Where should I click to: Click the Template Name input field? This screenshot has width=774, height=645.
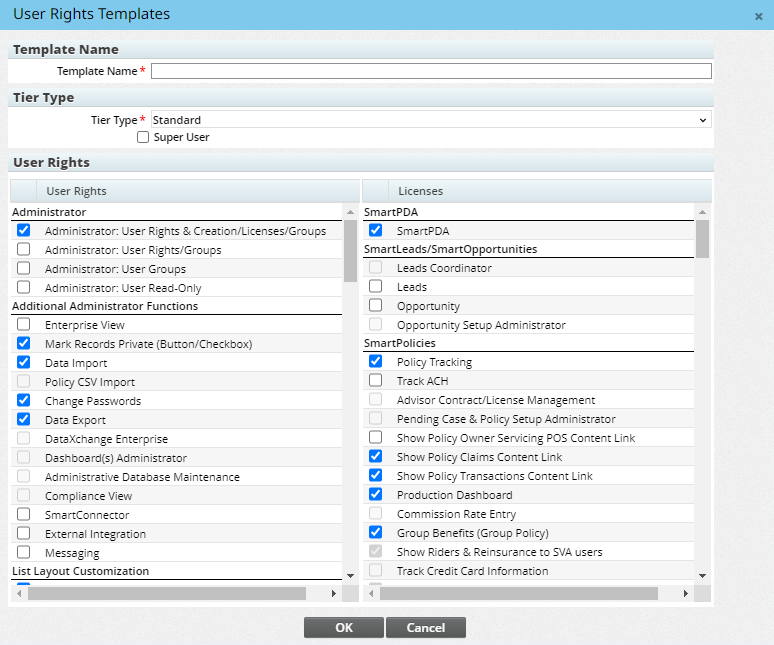tap(431, 71)
